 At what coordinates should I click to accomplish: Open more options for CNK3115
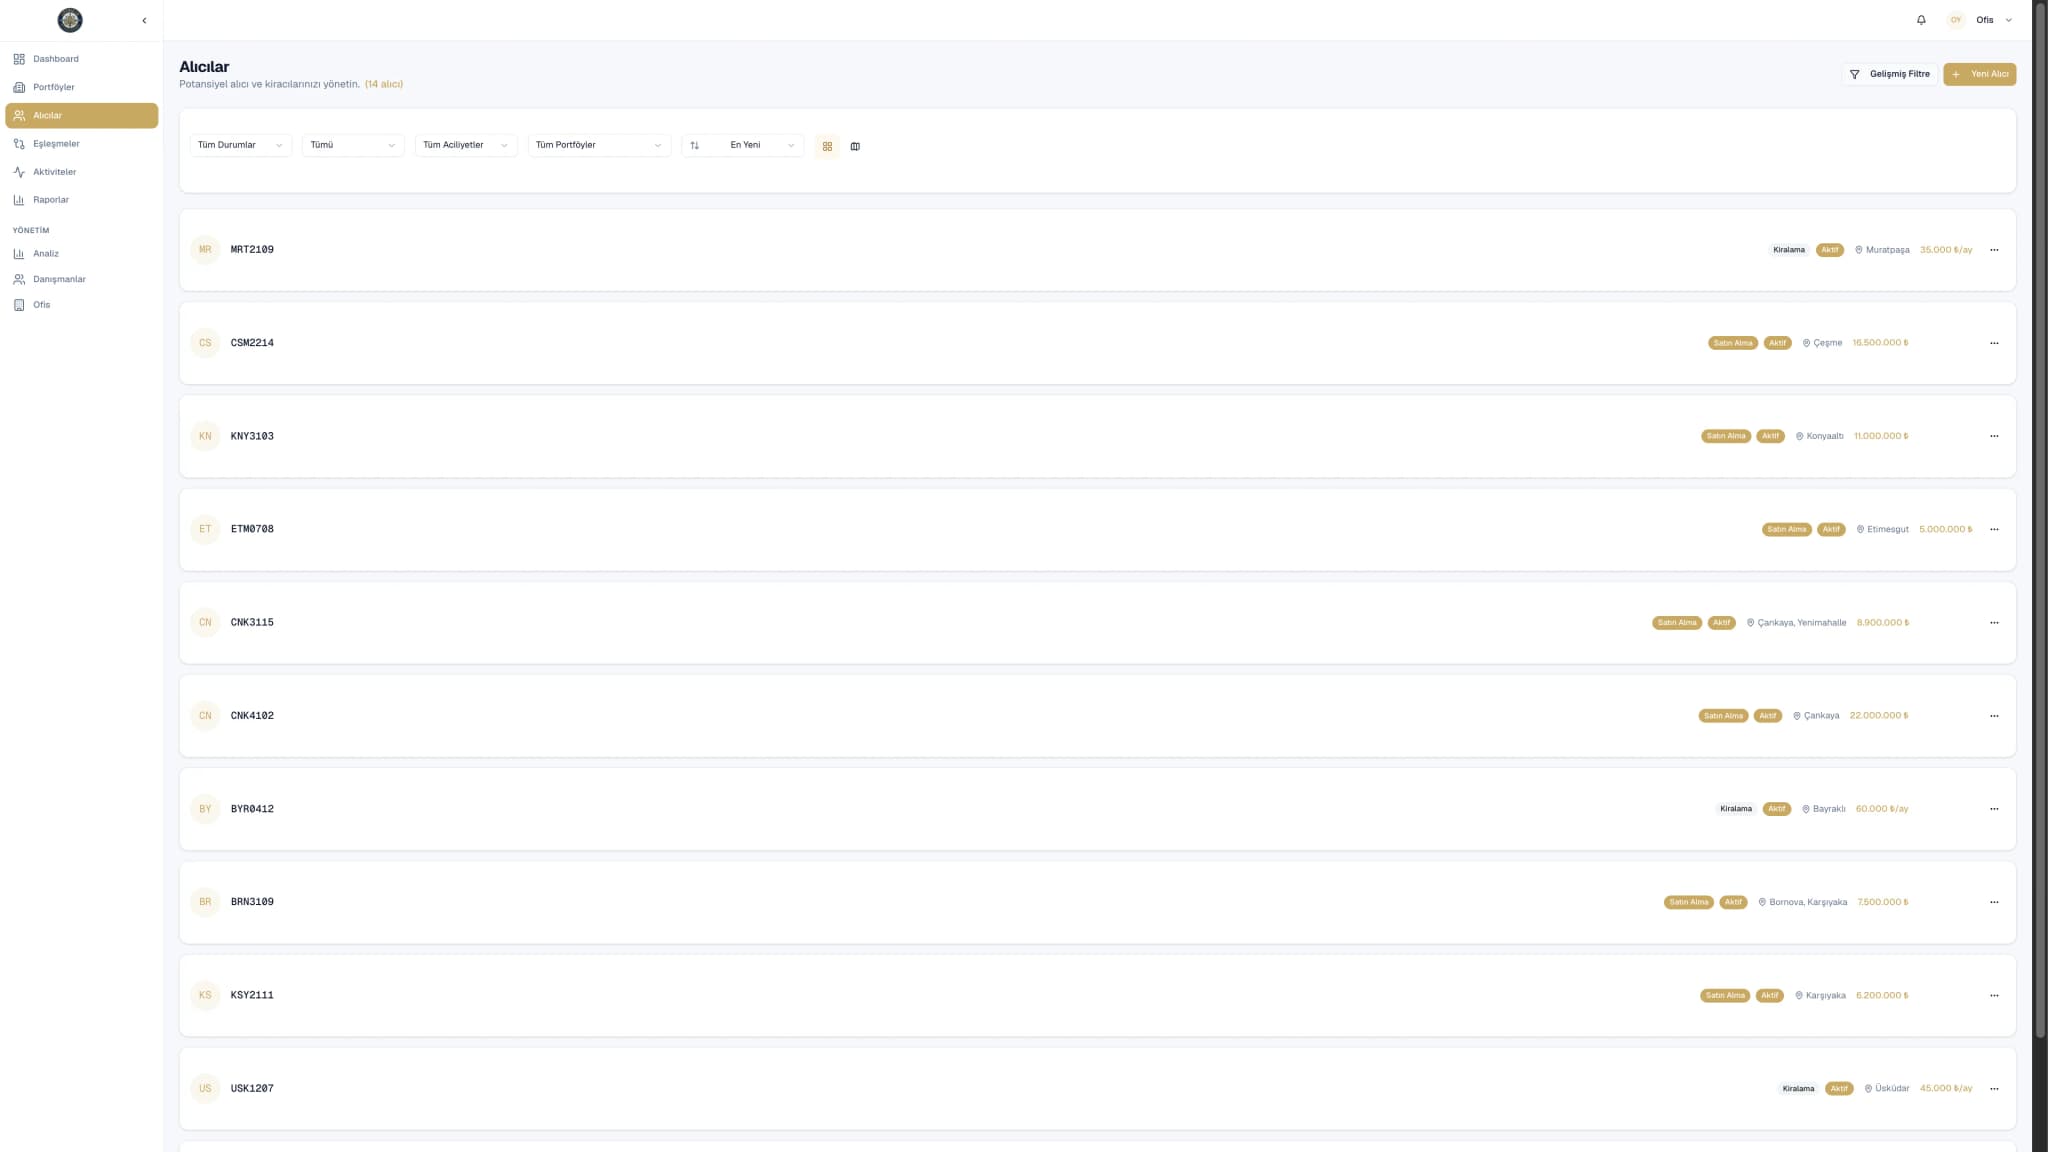(1994, 622)
